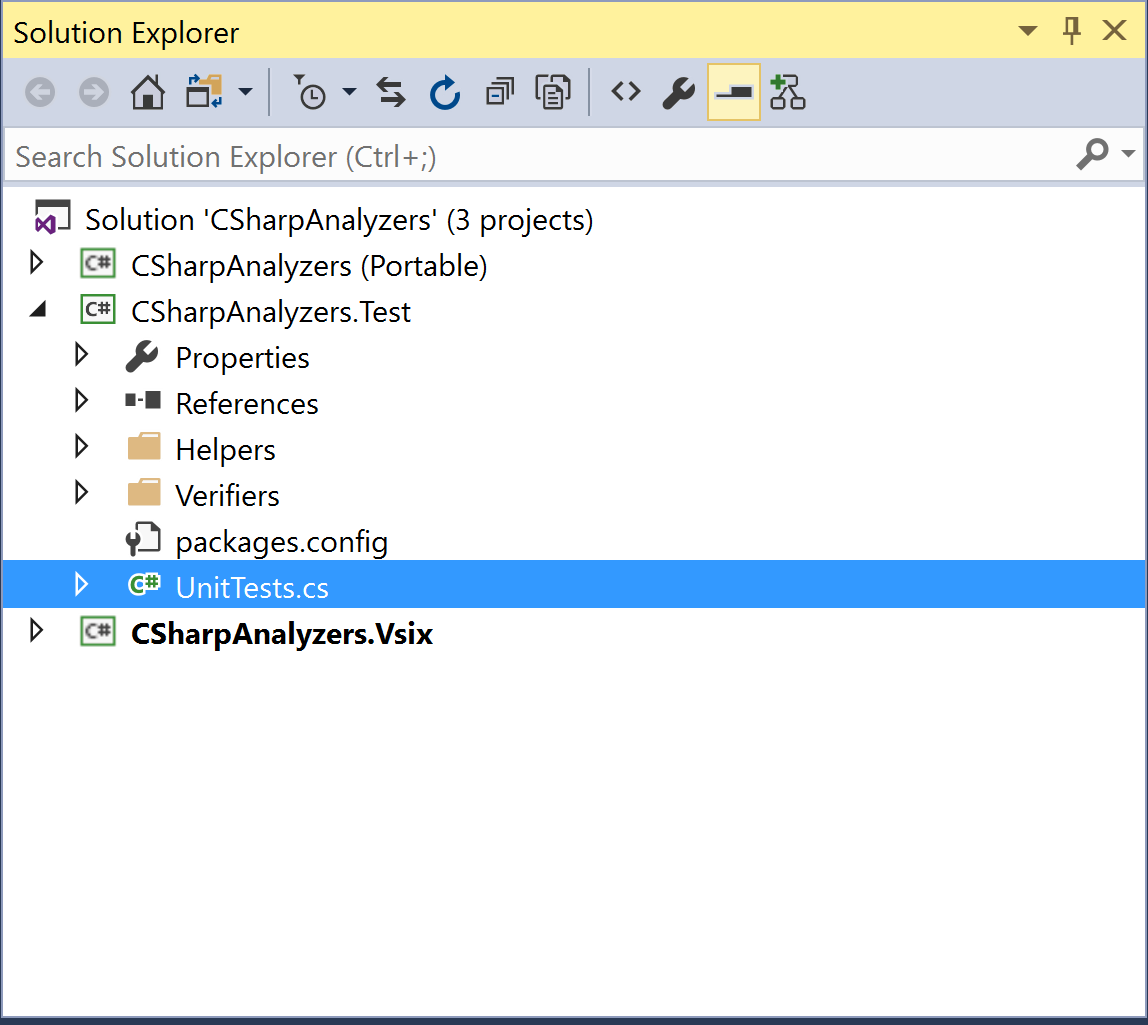Click the Verifiers folder icon

(x=144, y=492)
